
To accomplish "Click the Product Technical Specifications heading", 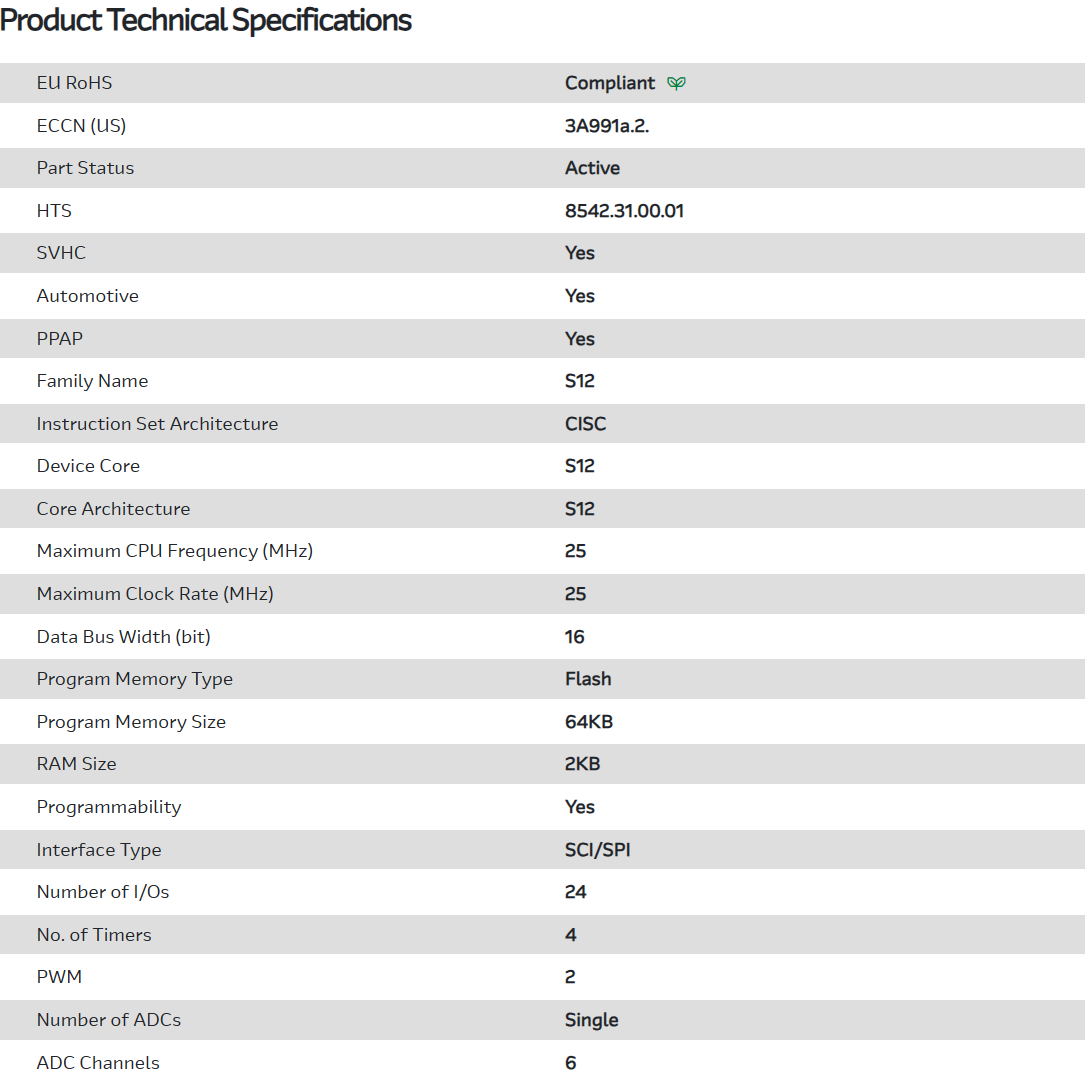I will (x=206, y=20).
